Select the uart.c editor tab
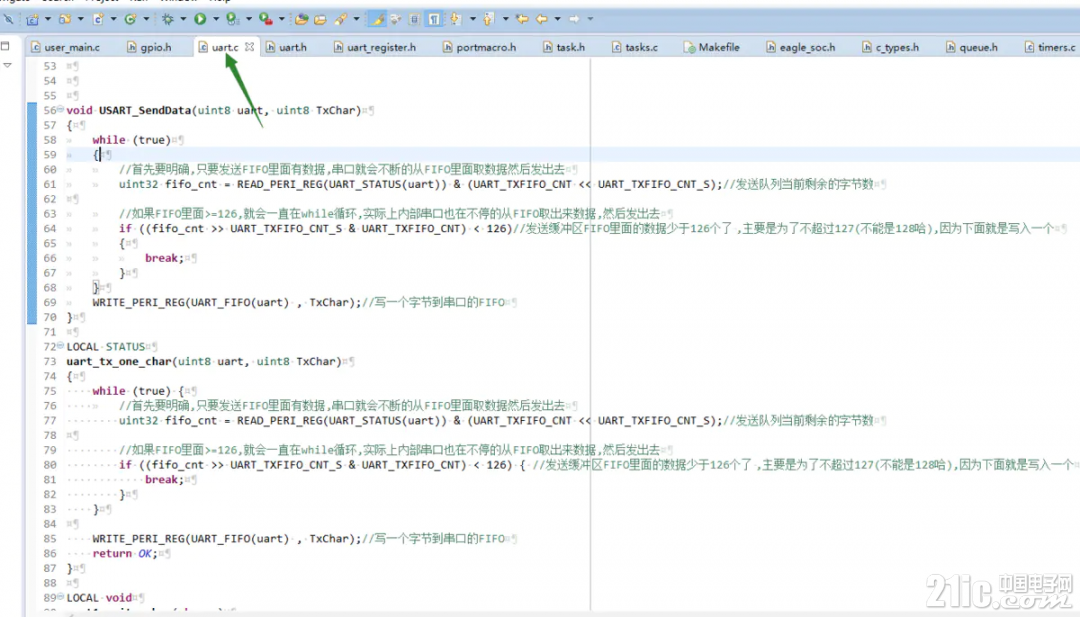This screenshot has height=617, width=1080. coord(225,48)
